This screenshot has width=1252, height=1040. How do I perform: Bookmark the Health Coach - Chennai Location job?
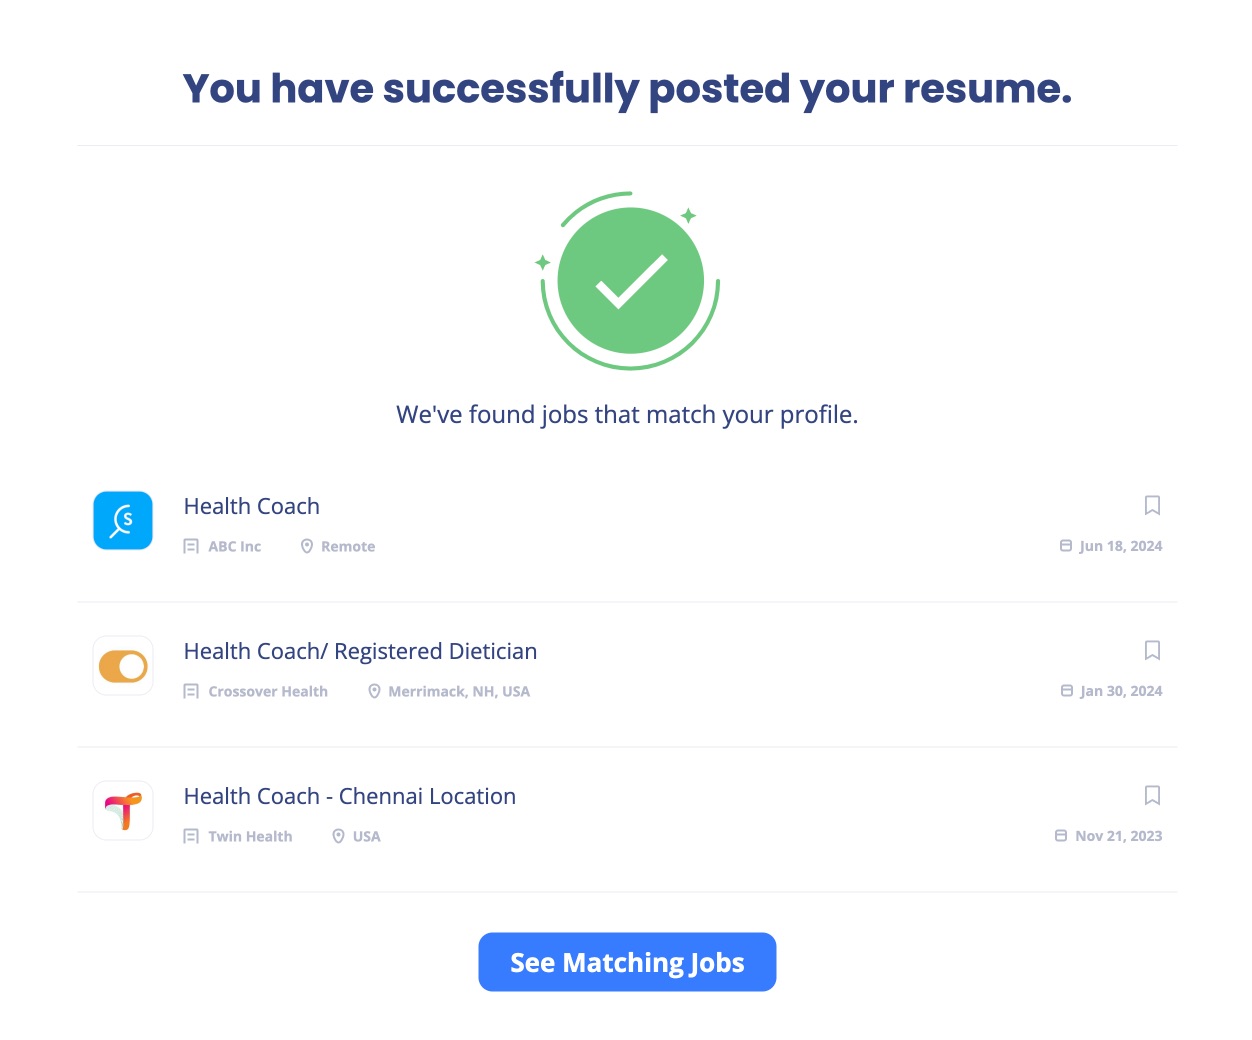(1152, 796)
